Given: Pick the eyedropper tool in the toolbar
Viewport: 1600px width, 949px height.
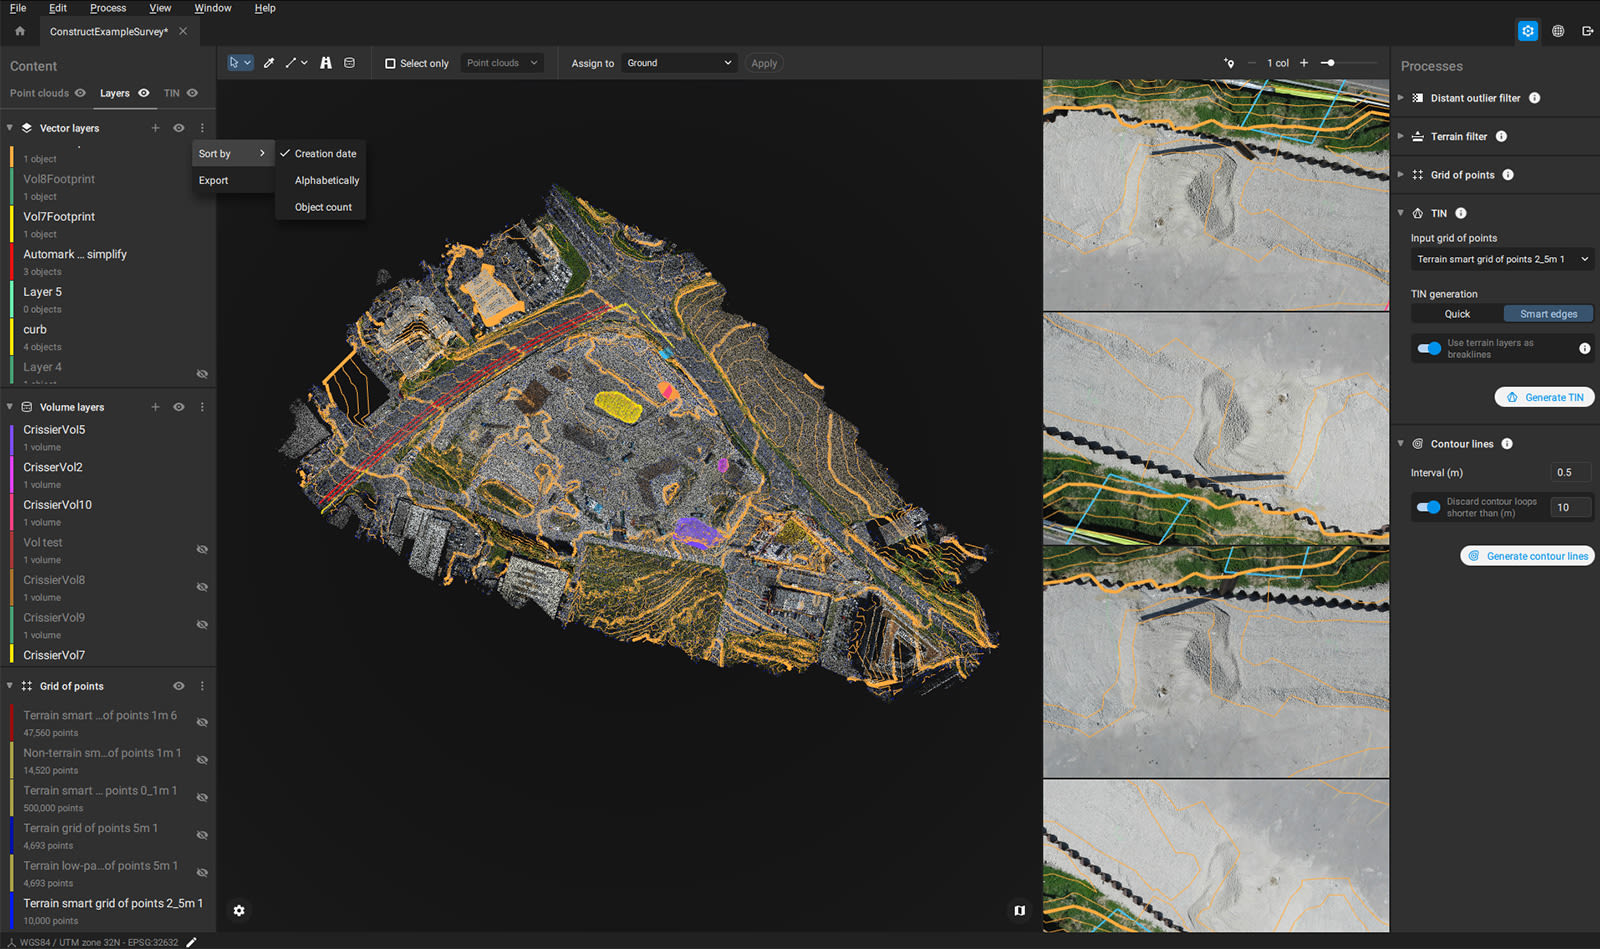Looking at the screenshot, I should click(268, 62).
